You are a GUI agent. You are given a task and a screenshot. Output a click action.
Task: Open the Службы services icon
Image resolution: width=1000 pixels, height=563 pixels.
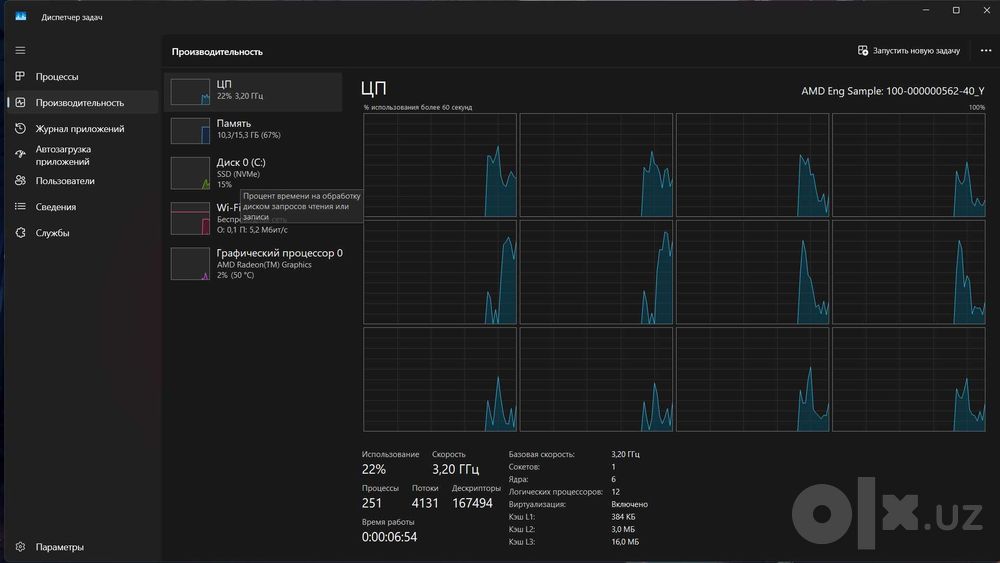[x=20, y=233]
